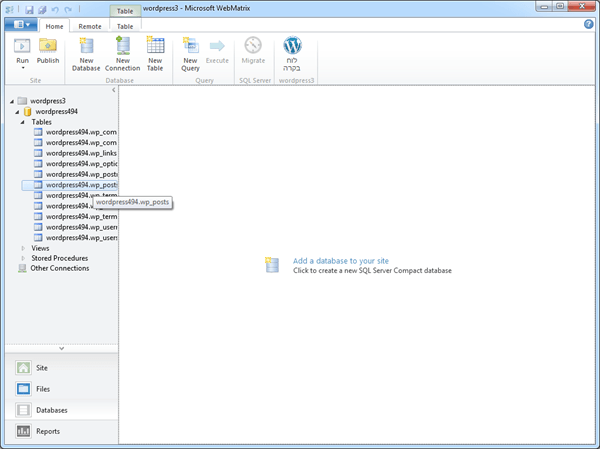600x449 pixels.
Task: Click the Reports chart icon
Action: (23, 431)
